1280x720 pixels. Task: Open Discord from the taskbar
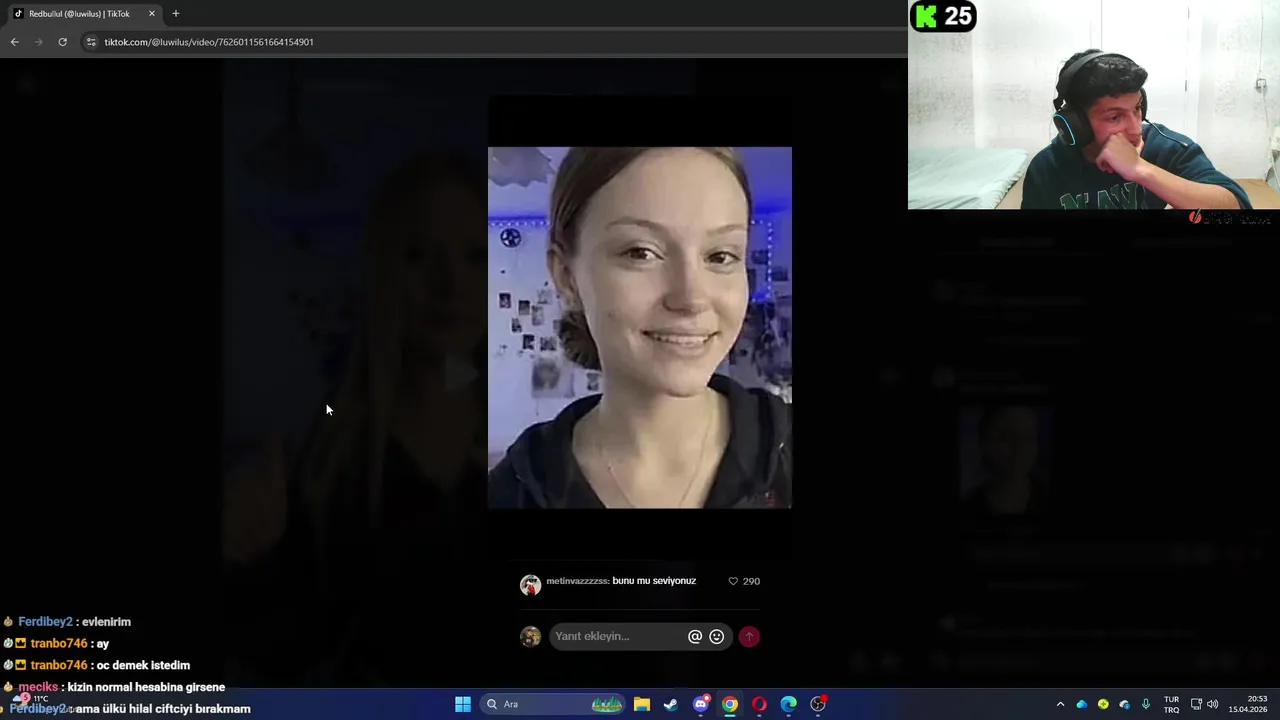701,704
